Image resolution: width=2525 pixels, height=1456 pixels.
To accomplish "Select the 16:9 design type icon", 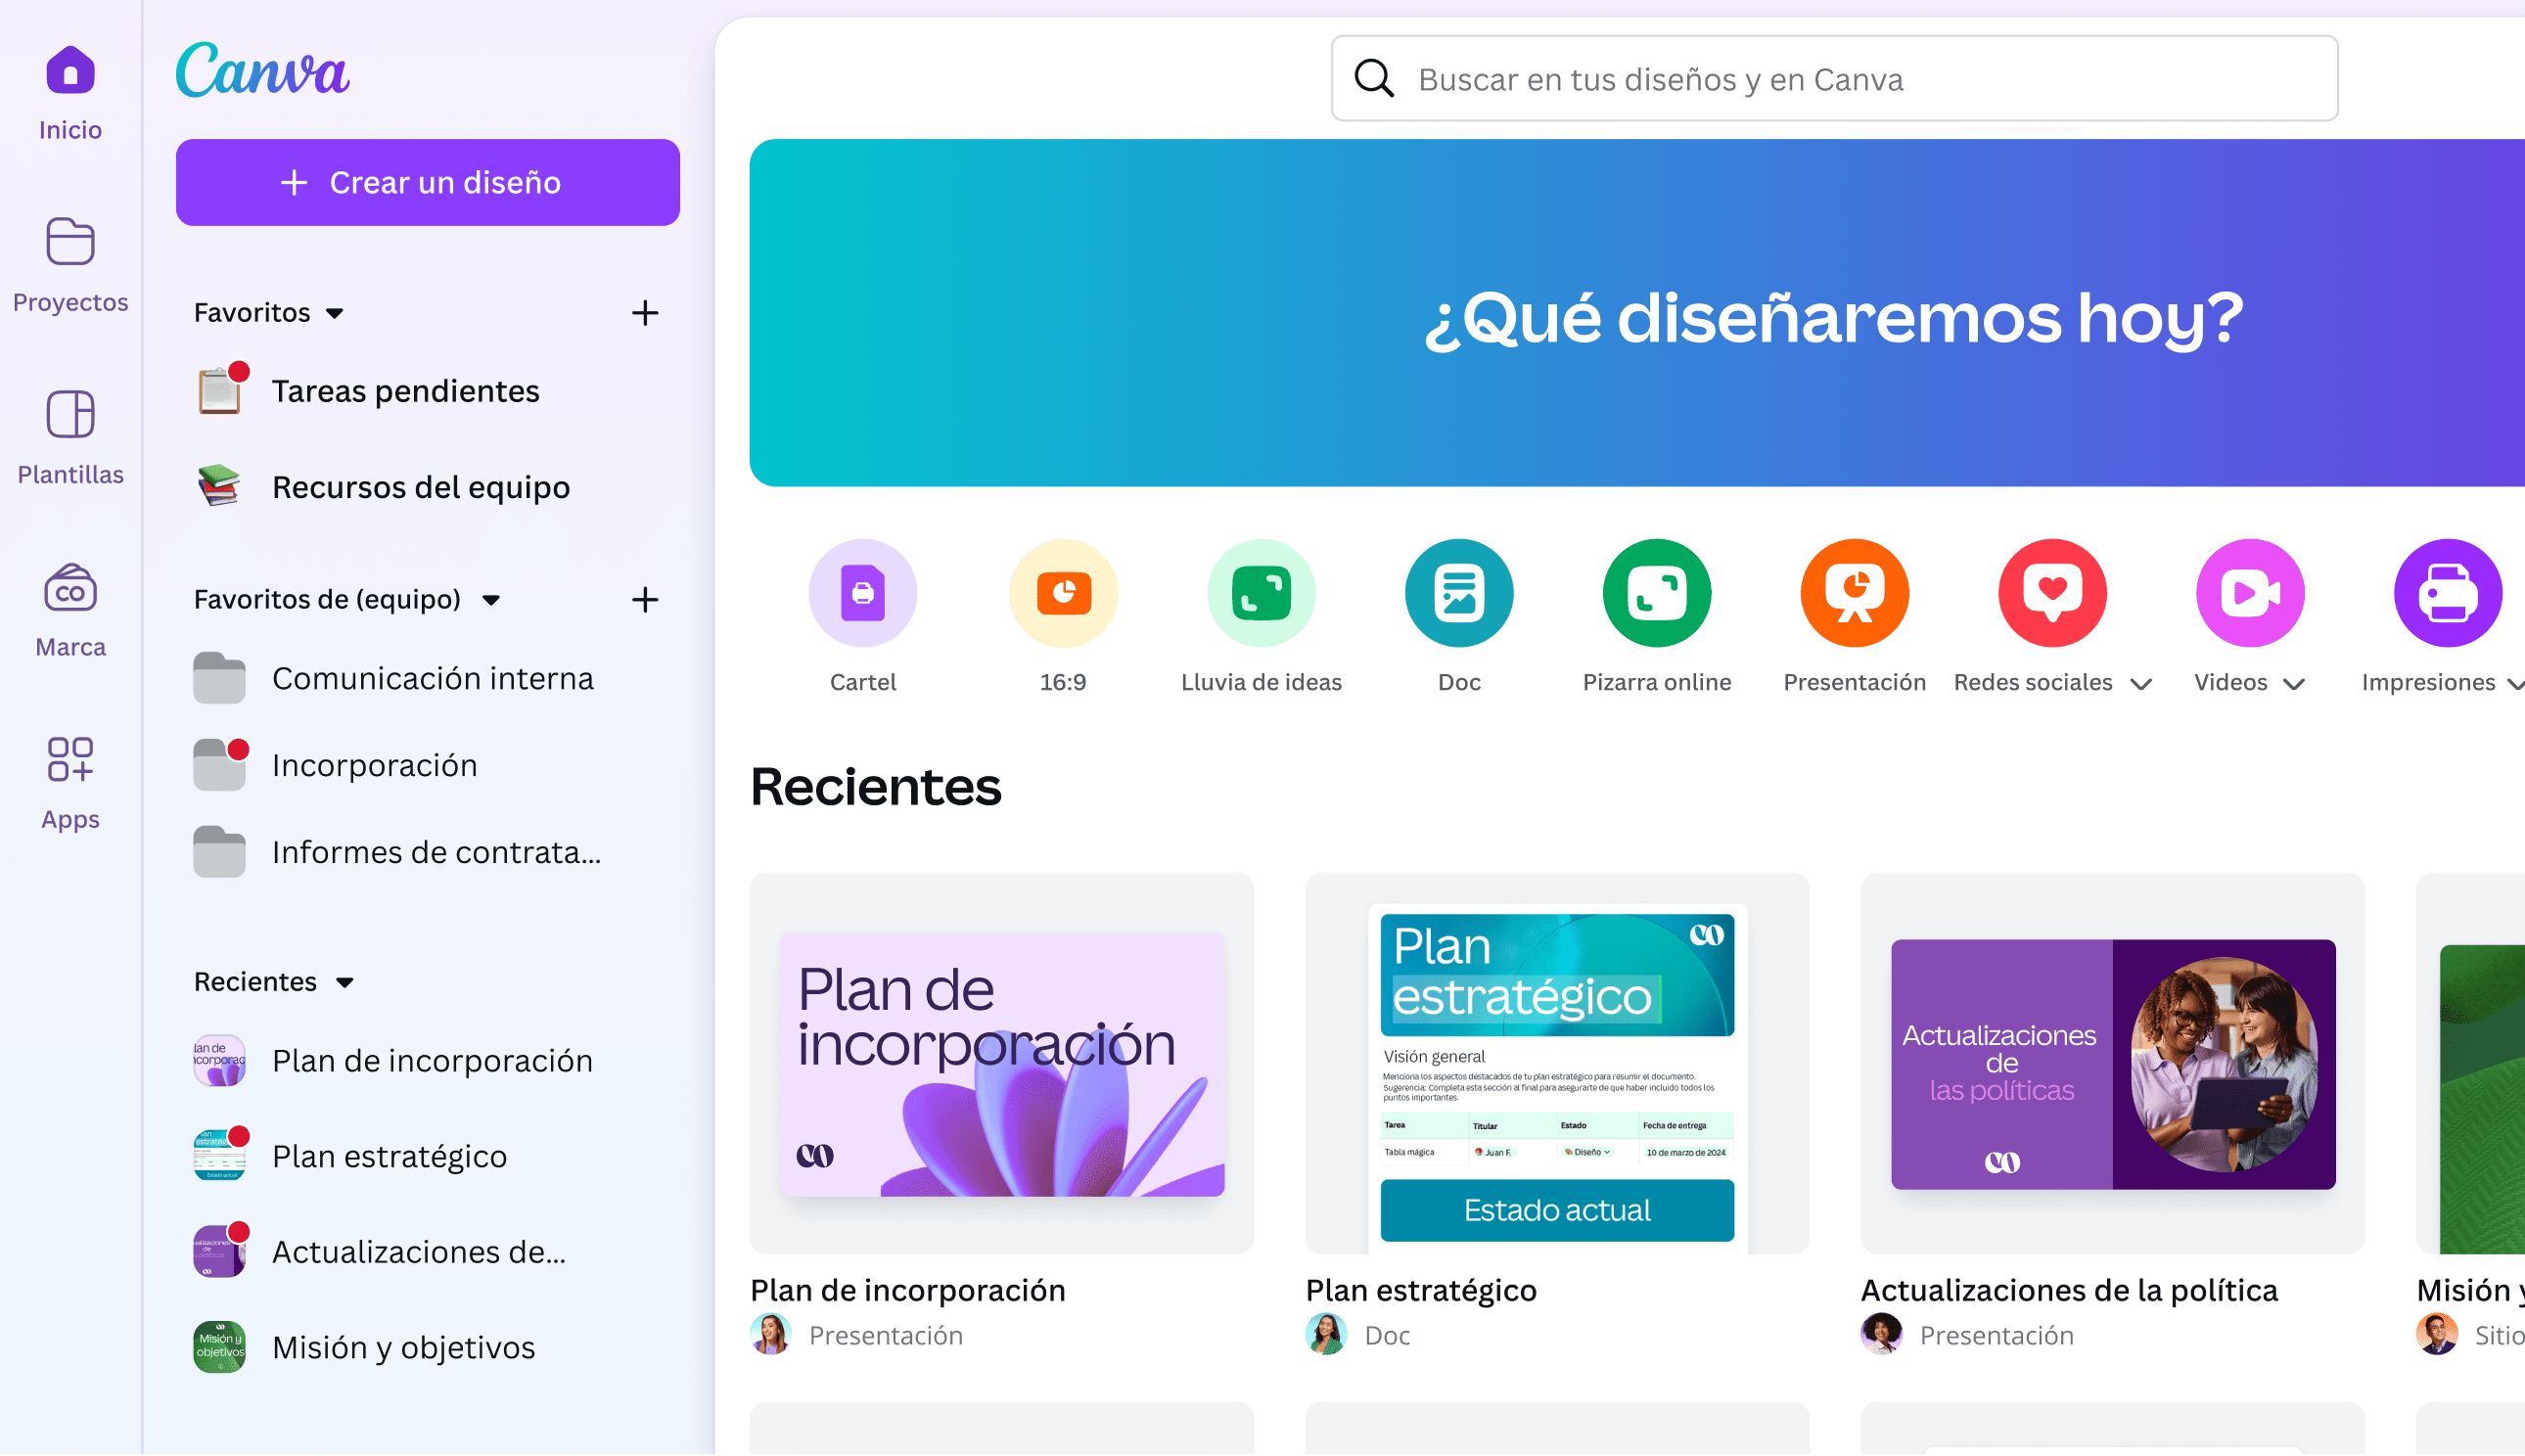I will (1063, 593).
